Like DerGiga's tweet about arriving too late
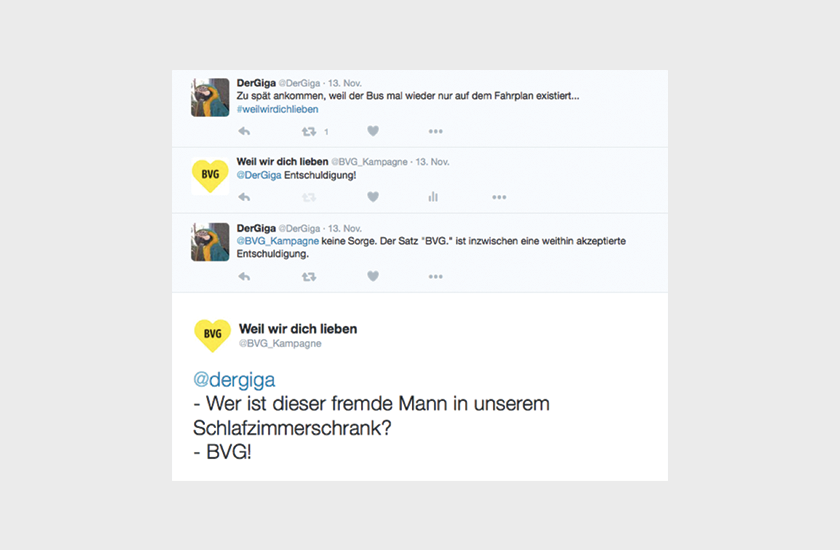Image resolution: width=840 pixels, height=550 pixels. [373, 131]
